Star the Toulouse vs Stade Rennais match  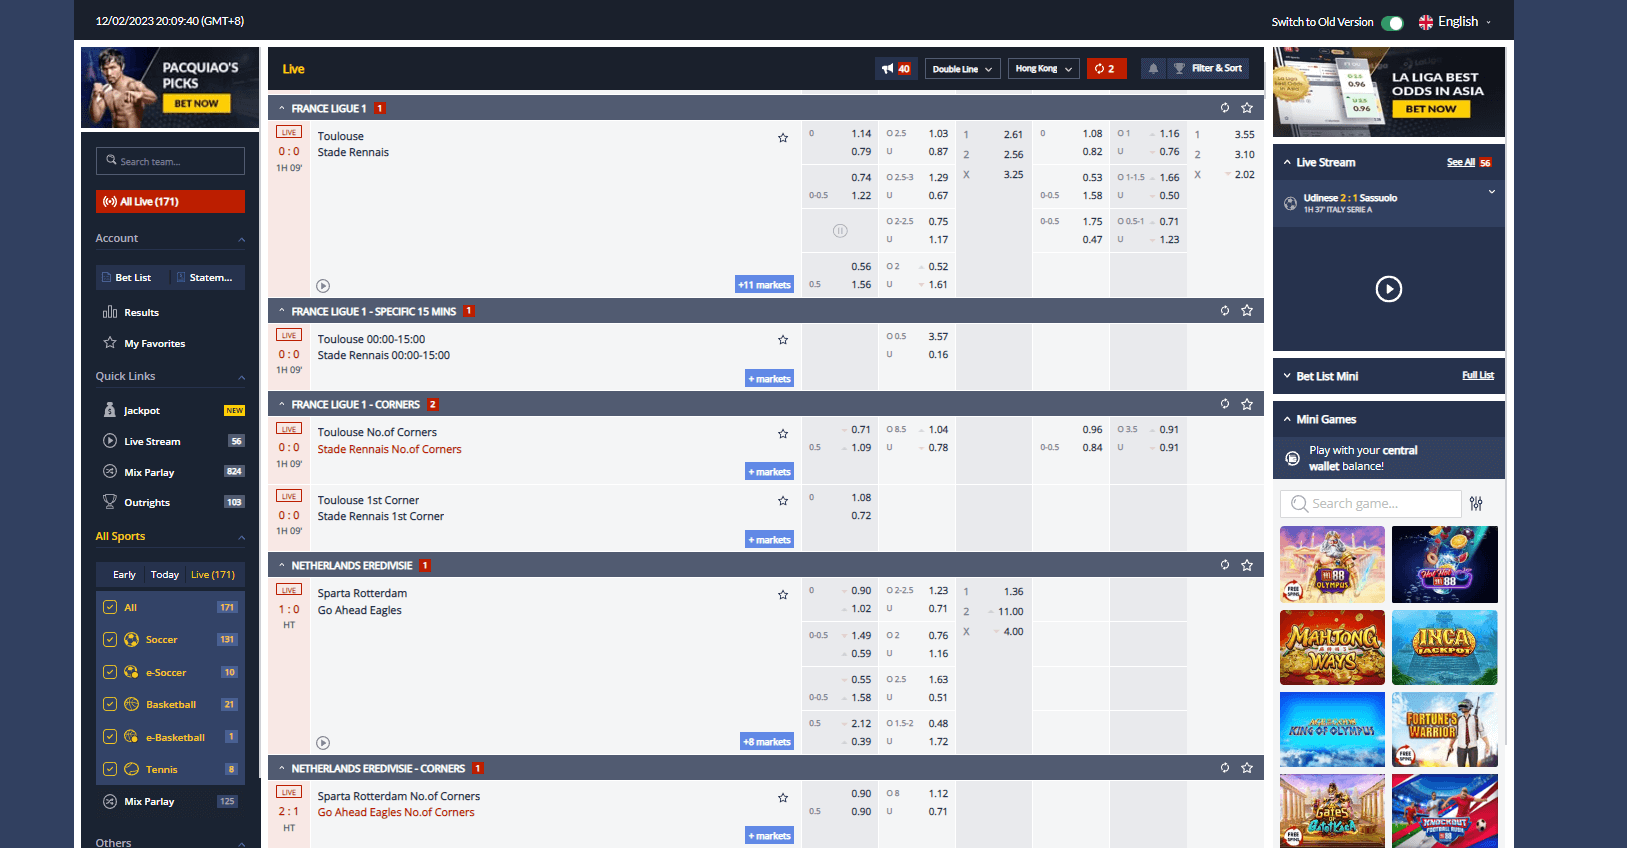coord(783,138)
